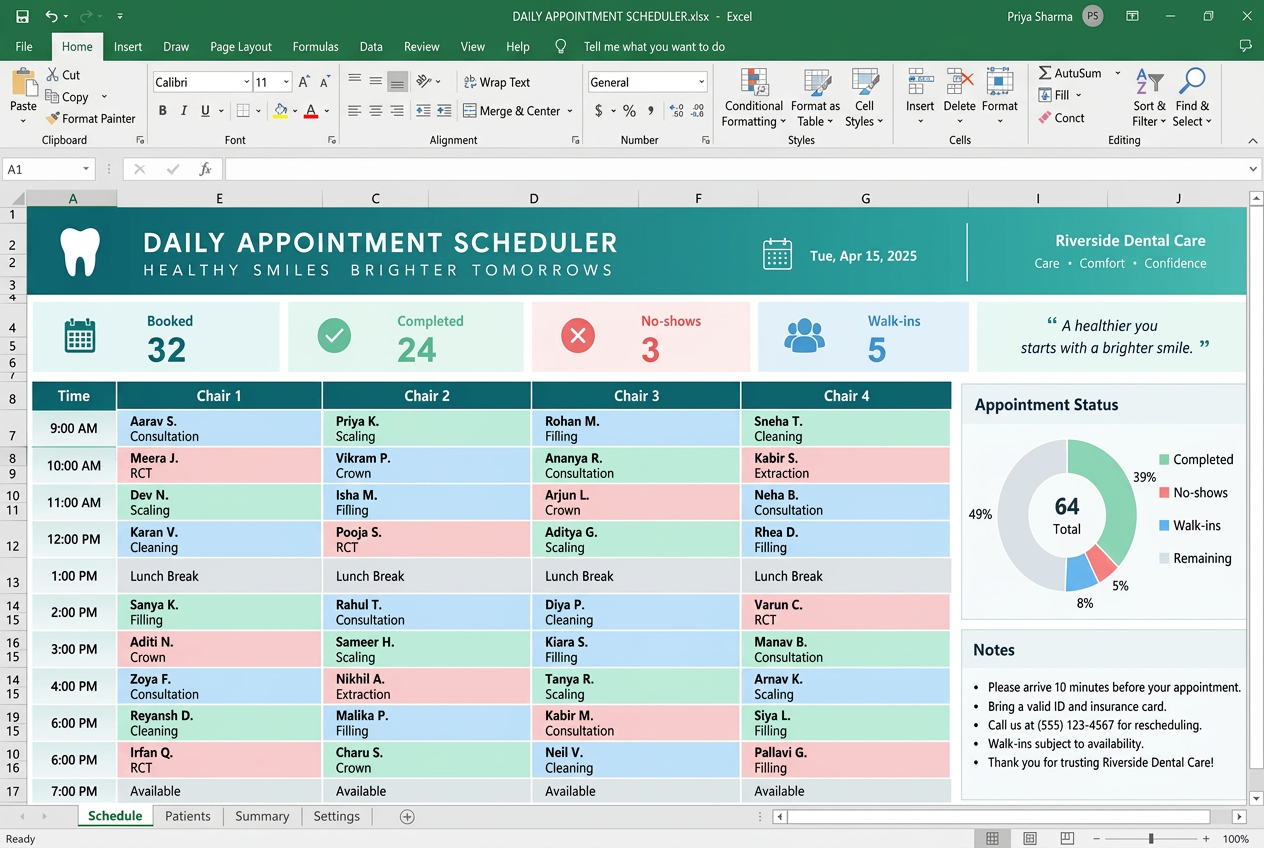1264x848 pixels.
Task: Click the Insert cells icon
Action: [920, 82]
